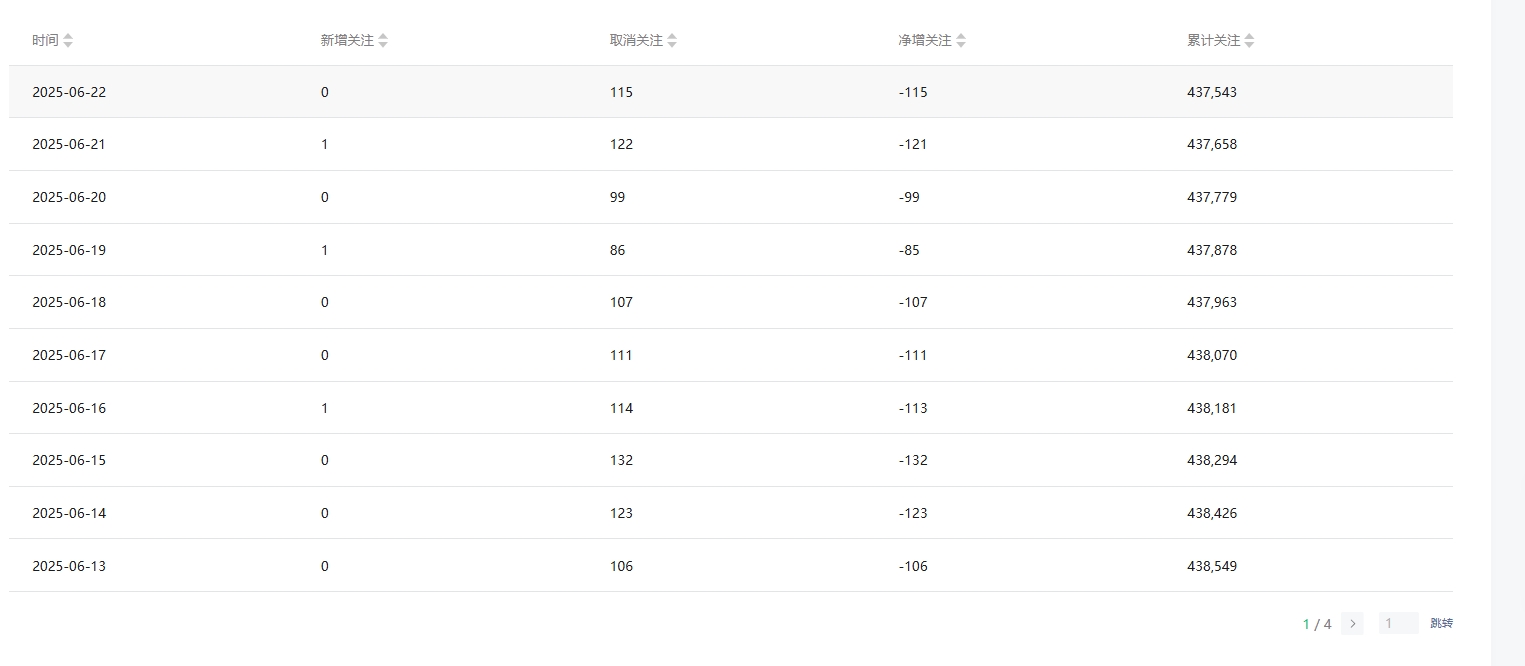Image resolution: width=1525 pixels, height=666 pixels.
Task: Select the 2025-06-18 row date
Action: pos(69,302)
